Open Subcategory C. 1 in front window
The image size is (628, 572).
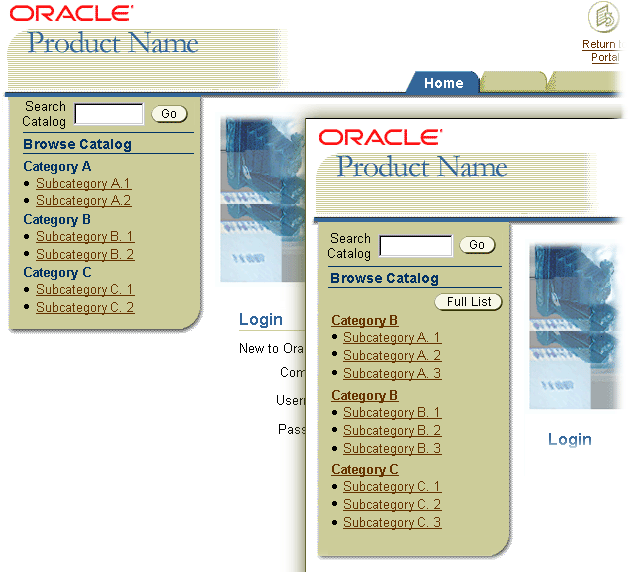point(392,486)
